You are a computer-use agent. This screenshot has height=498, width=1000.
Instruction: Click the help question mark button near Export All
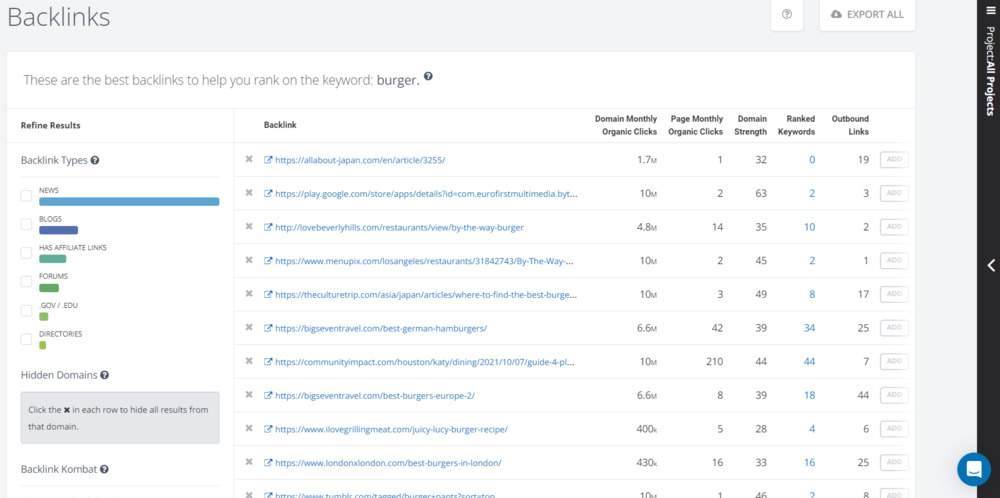[x=786, y=15]
